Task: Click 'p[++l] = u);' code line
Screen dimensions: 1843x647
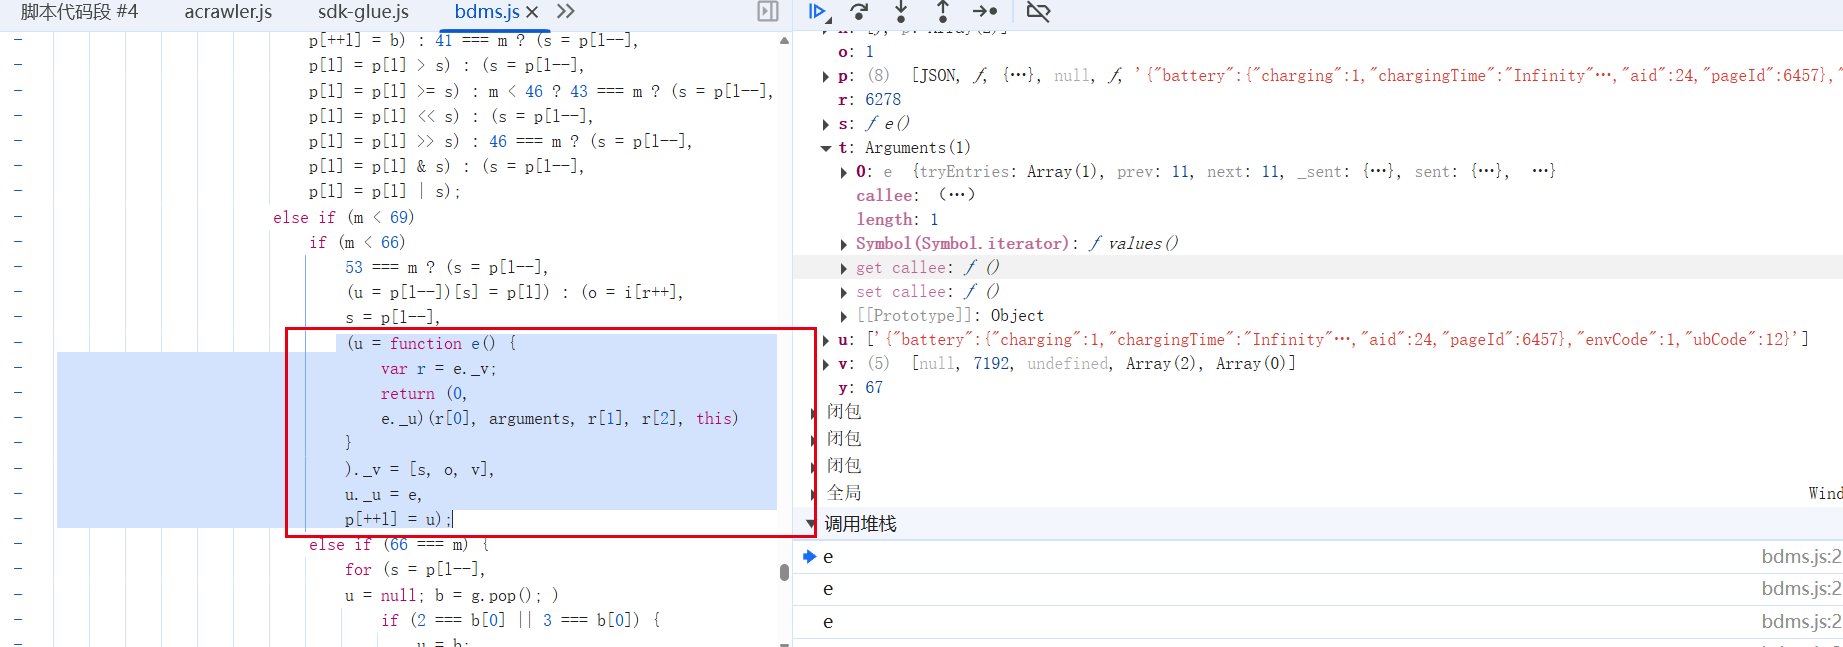Action: point(398,520)
